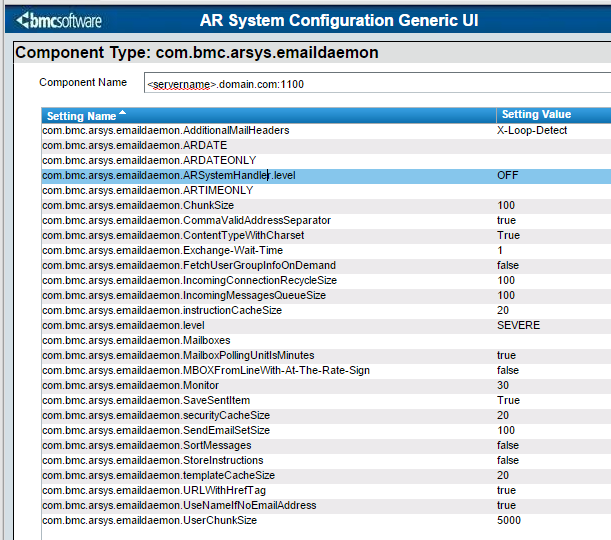Viewport: 611px width, 540px height.
Task: Click the UserChunkSize value 5000
Action: [509, 520]
